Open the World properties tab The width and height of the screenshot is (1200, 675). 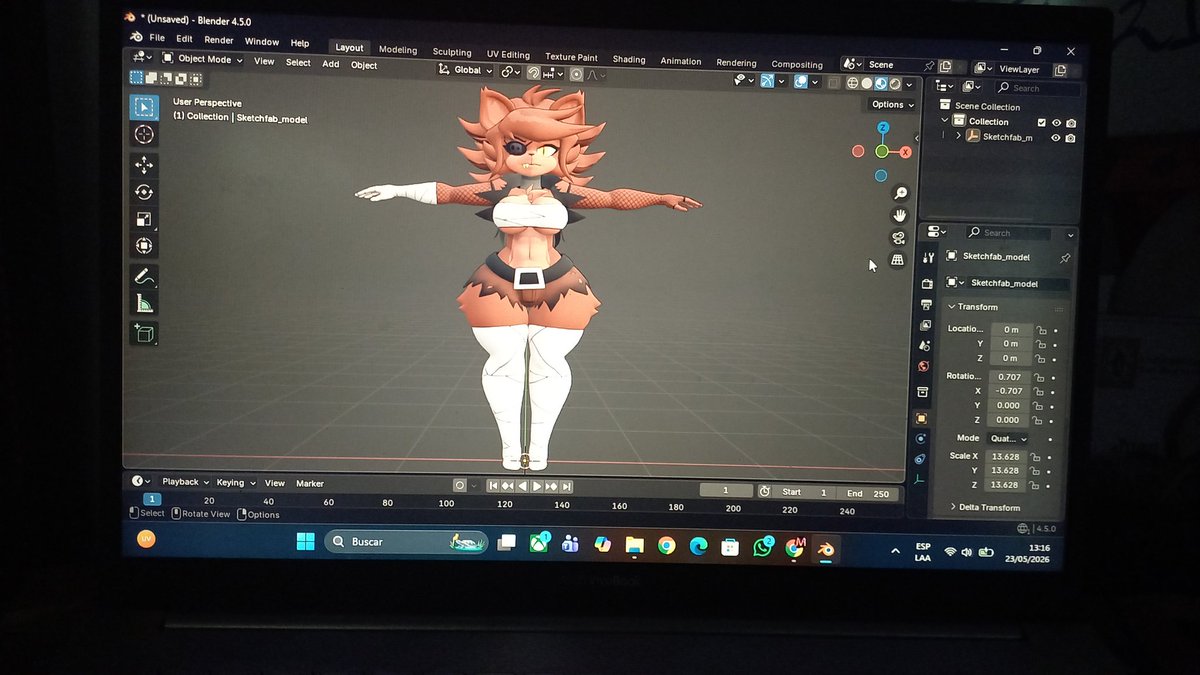923,366
